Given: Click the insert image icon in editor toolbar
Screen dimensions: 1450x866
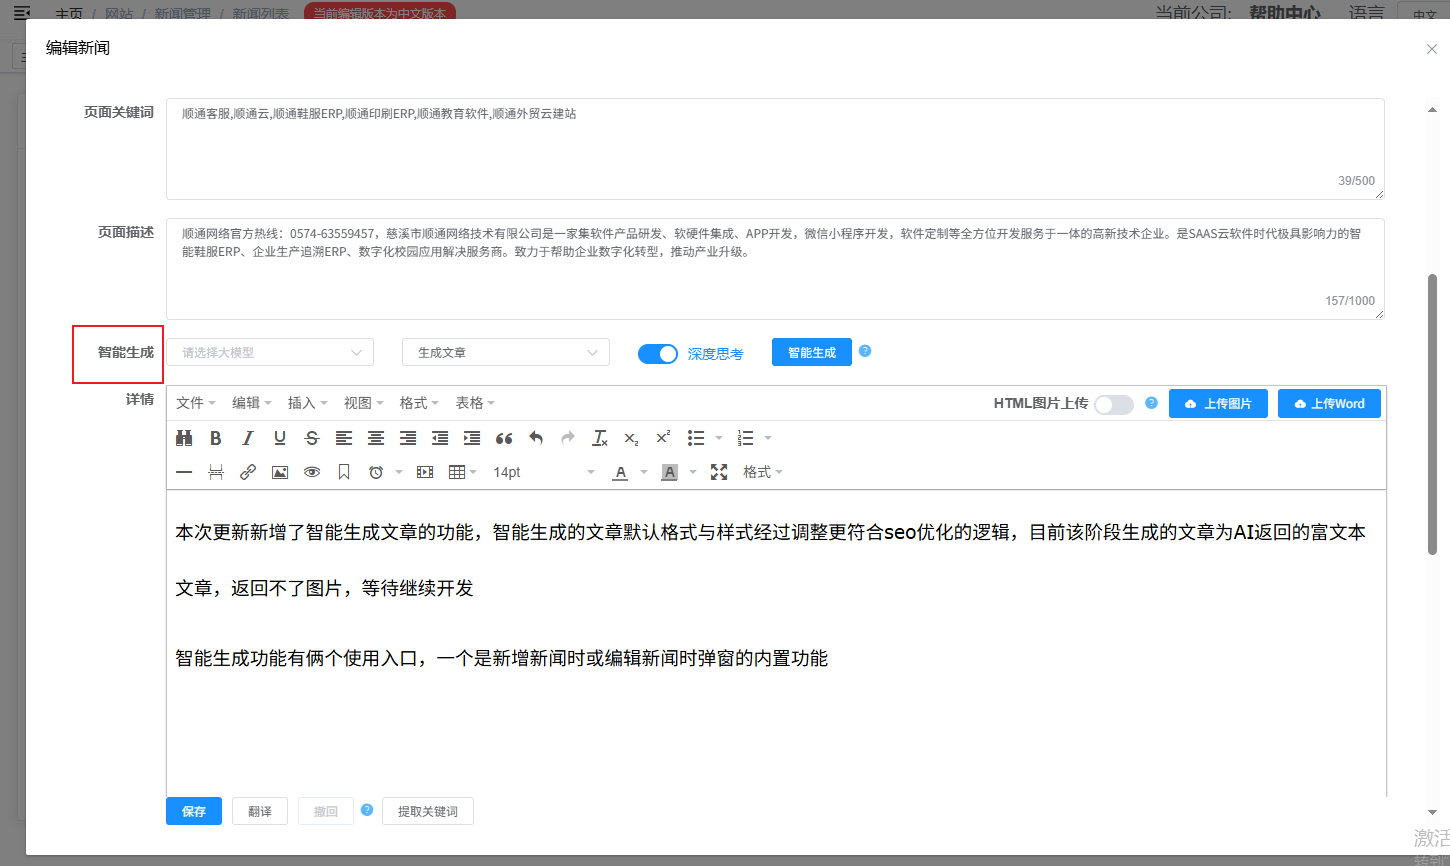Looking at the screenshot, I should (280, 472).
